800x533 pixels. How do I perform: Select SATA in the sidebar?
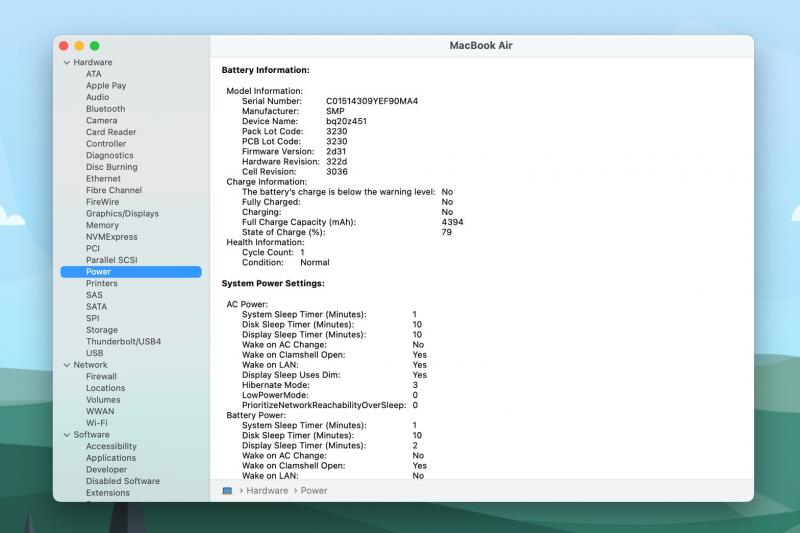tap(96, 307)
